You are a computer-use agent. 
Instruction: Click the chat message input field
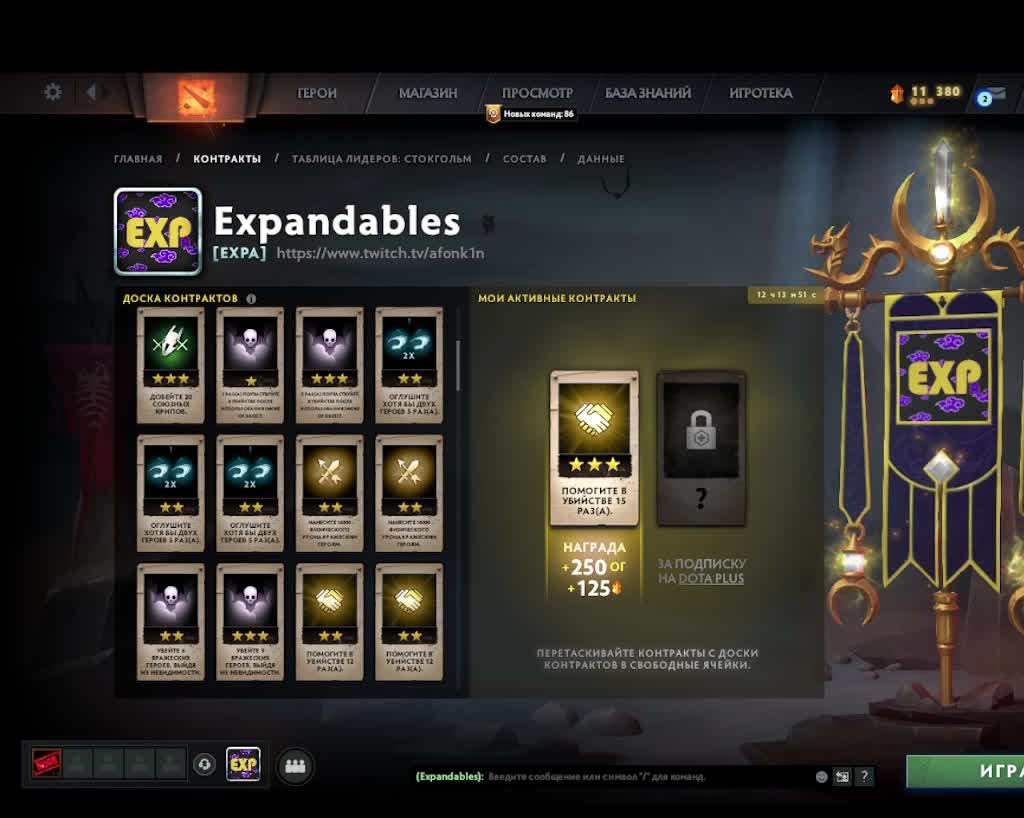[647, 776]
